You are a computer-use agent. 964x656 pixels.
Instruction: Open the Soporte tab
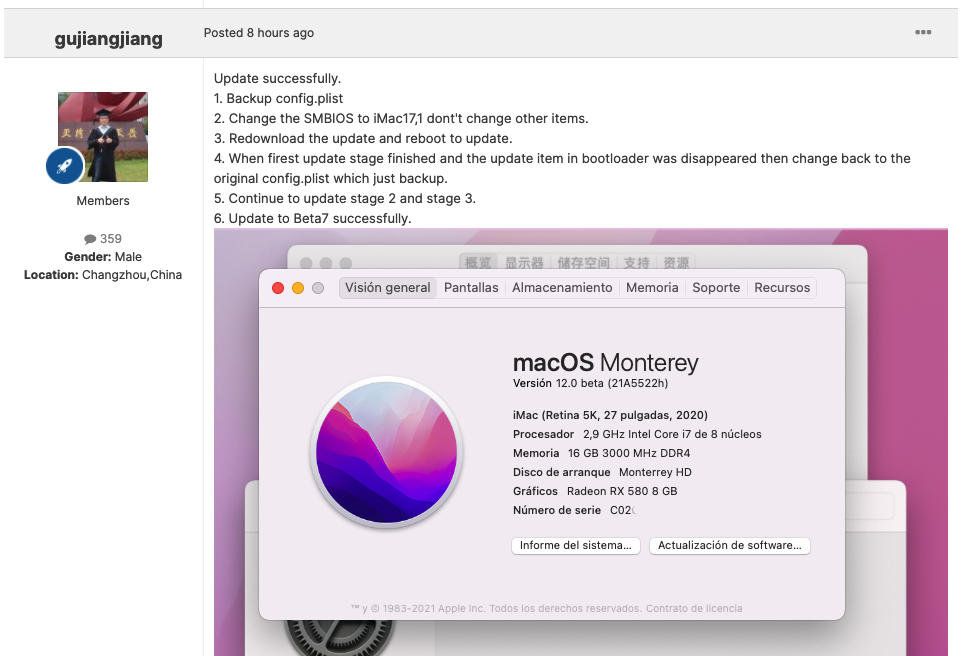click(716, 288)
